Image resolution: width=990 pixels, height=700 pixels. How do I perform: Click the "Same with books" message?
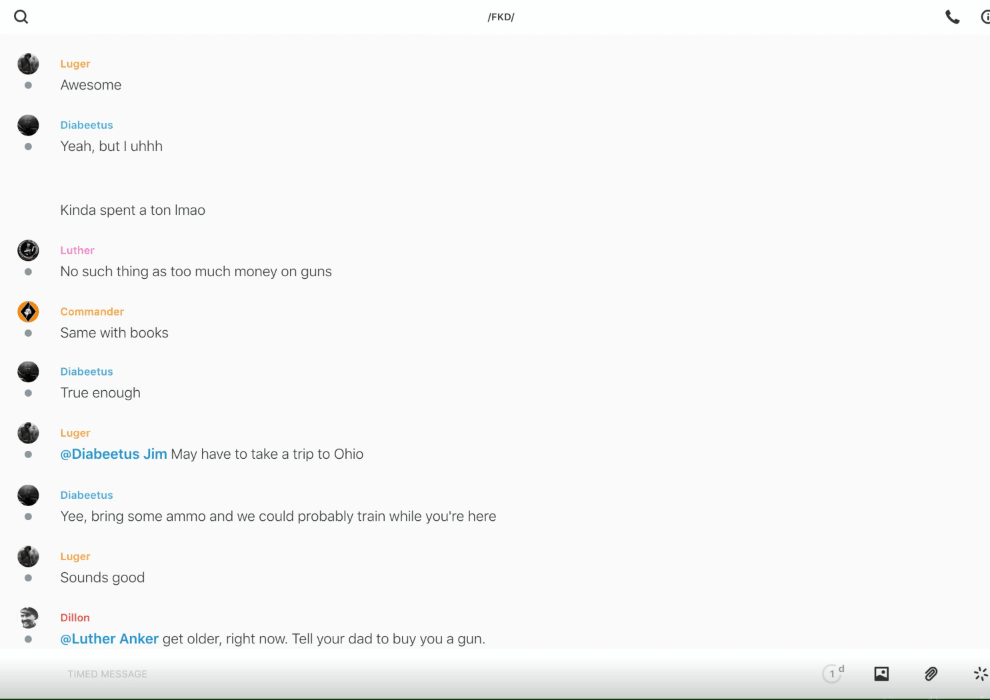(x=114, y=333)
